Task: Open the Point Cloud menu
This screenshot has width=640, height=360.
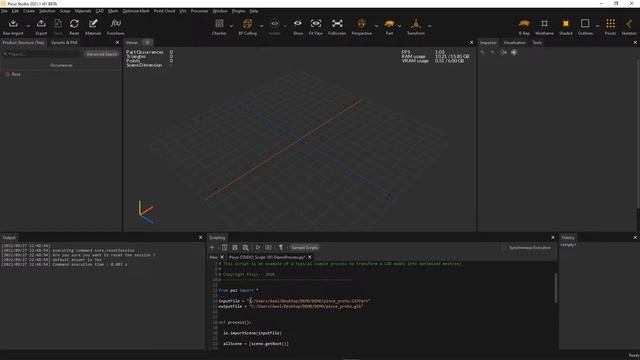Action: [x=164, y=11]
